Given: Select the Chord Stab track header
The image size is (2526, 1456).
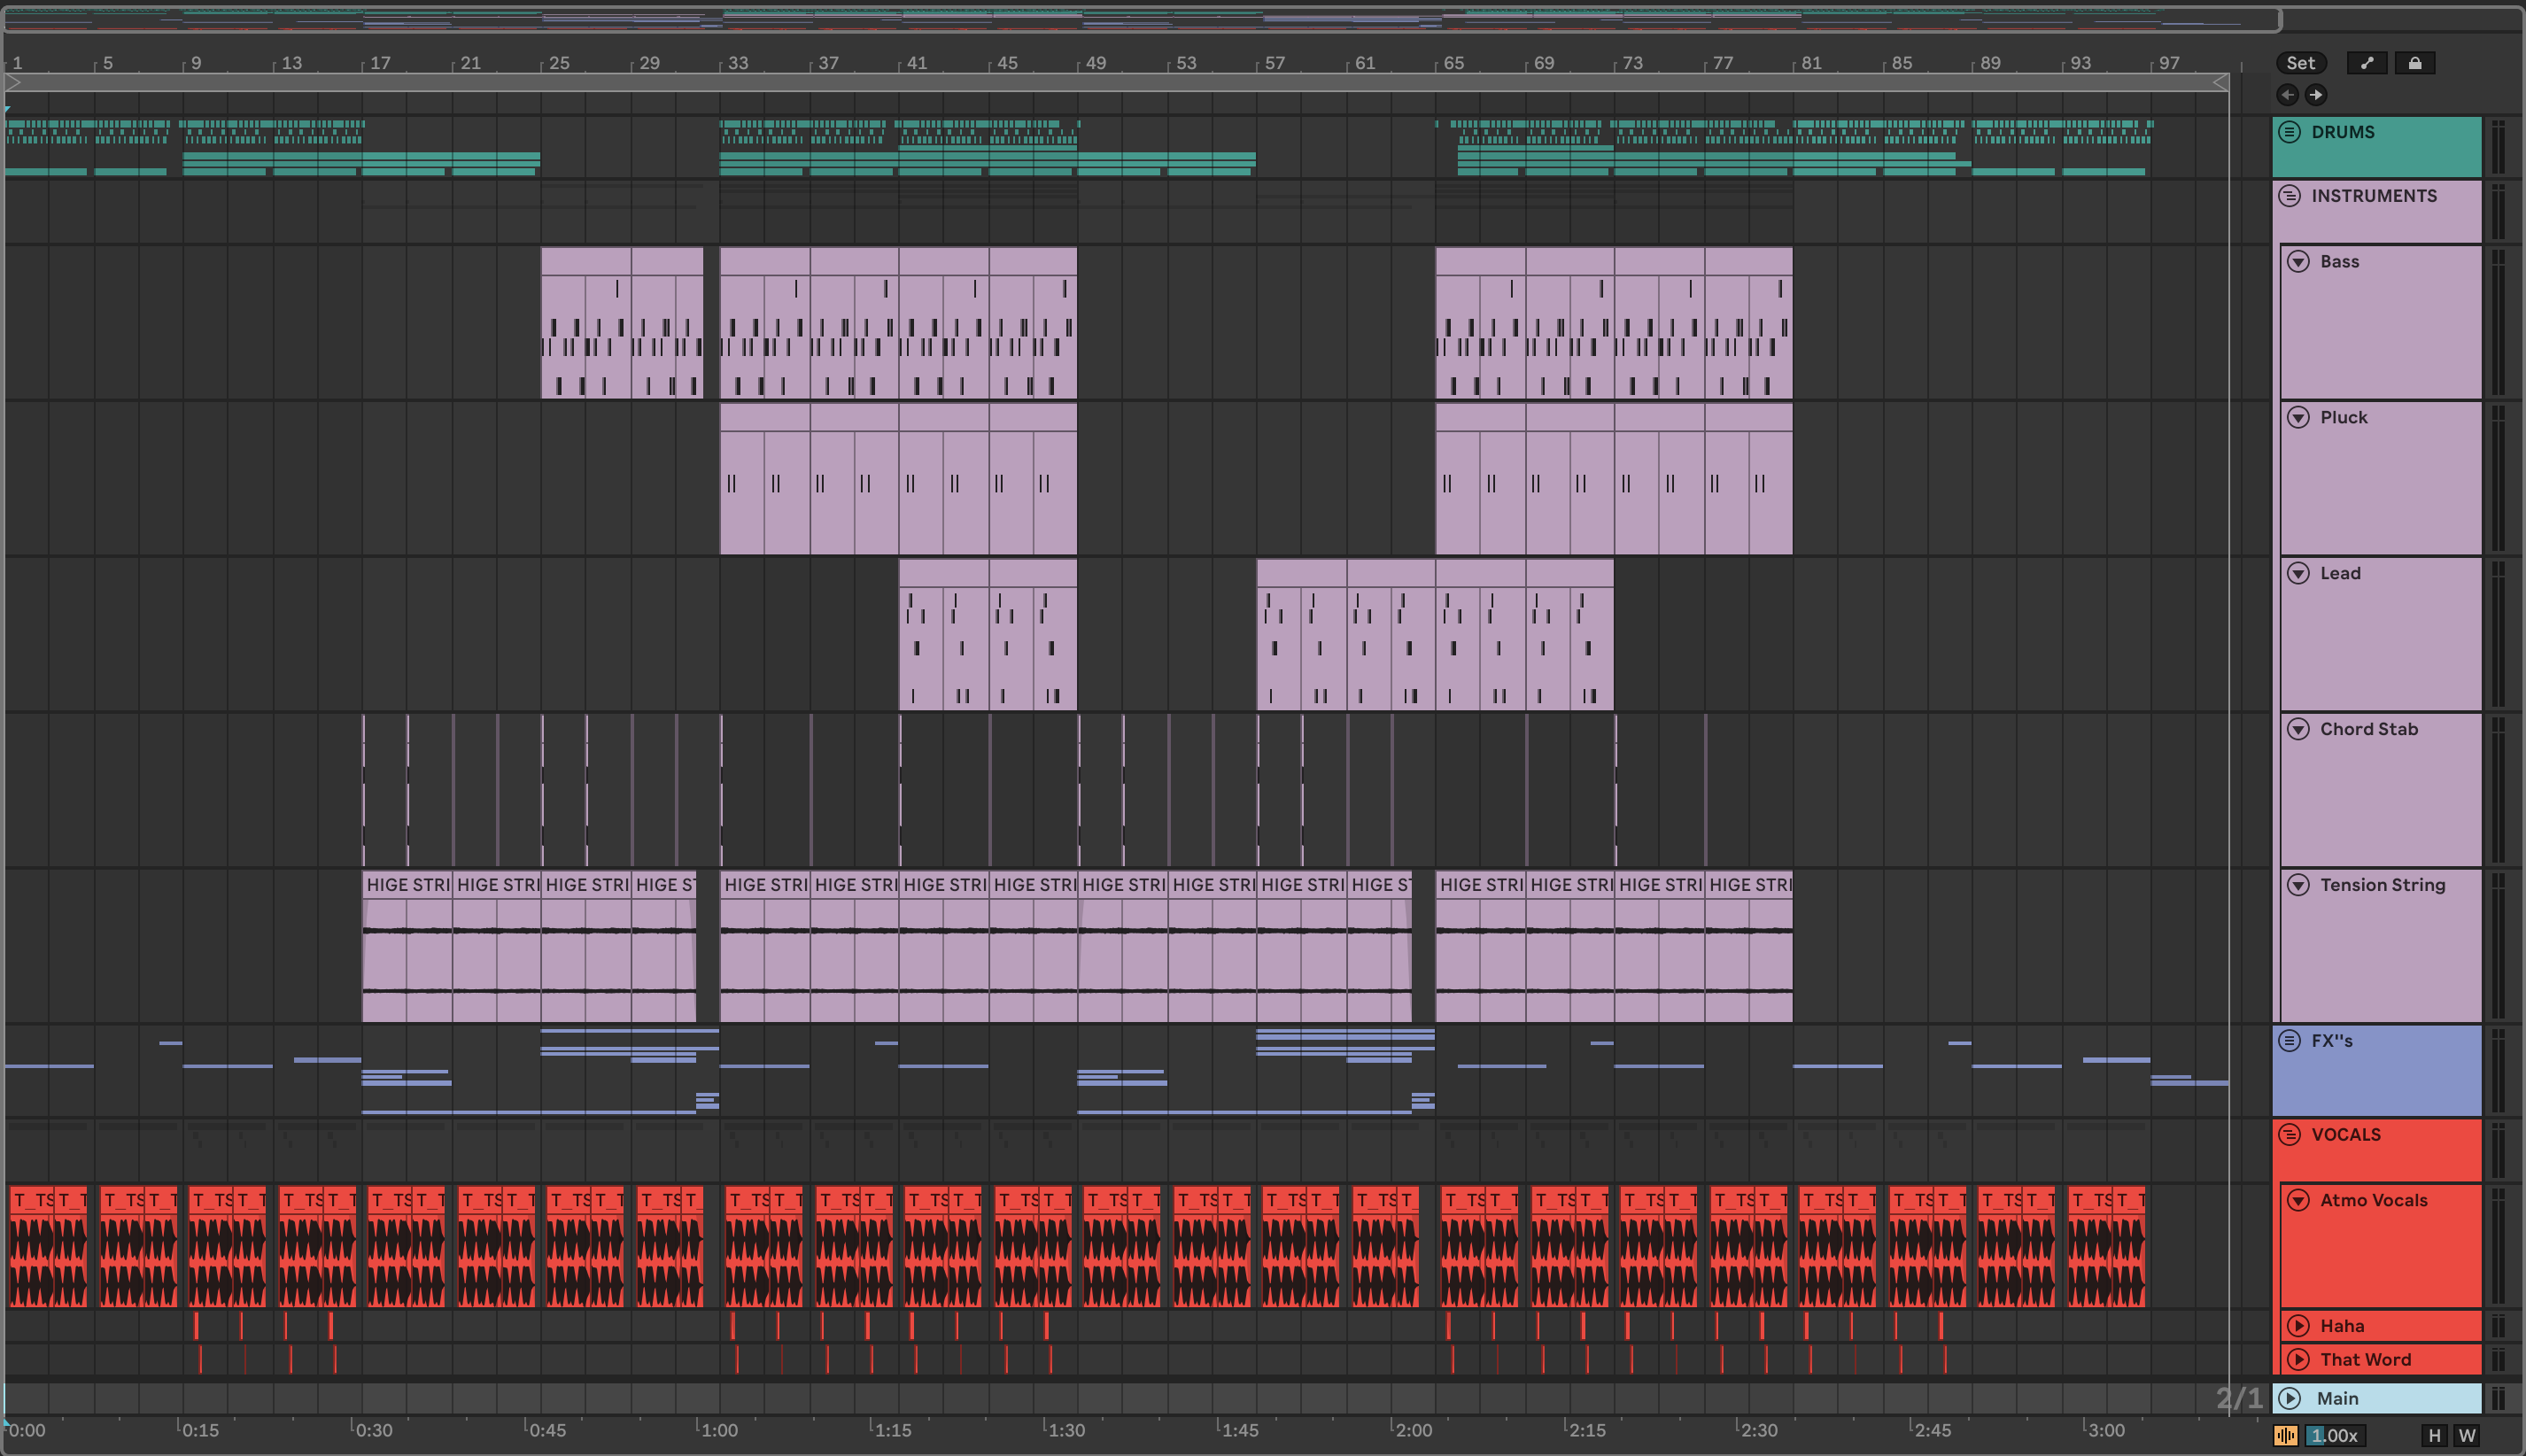Looking at the screenshot, I should (2369, 729).
